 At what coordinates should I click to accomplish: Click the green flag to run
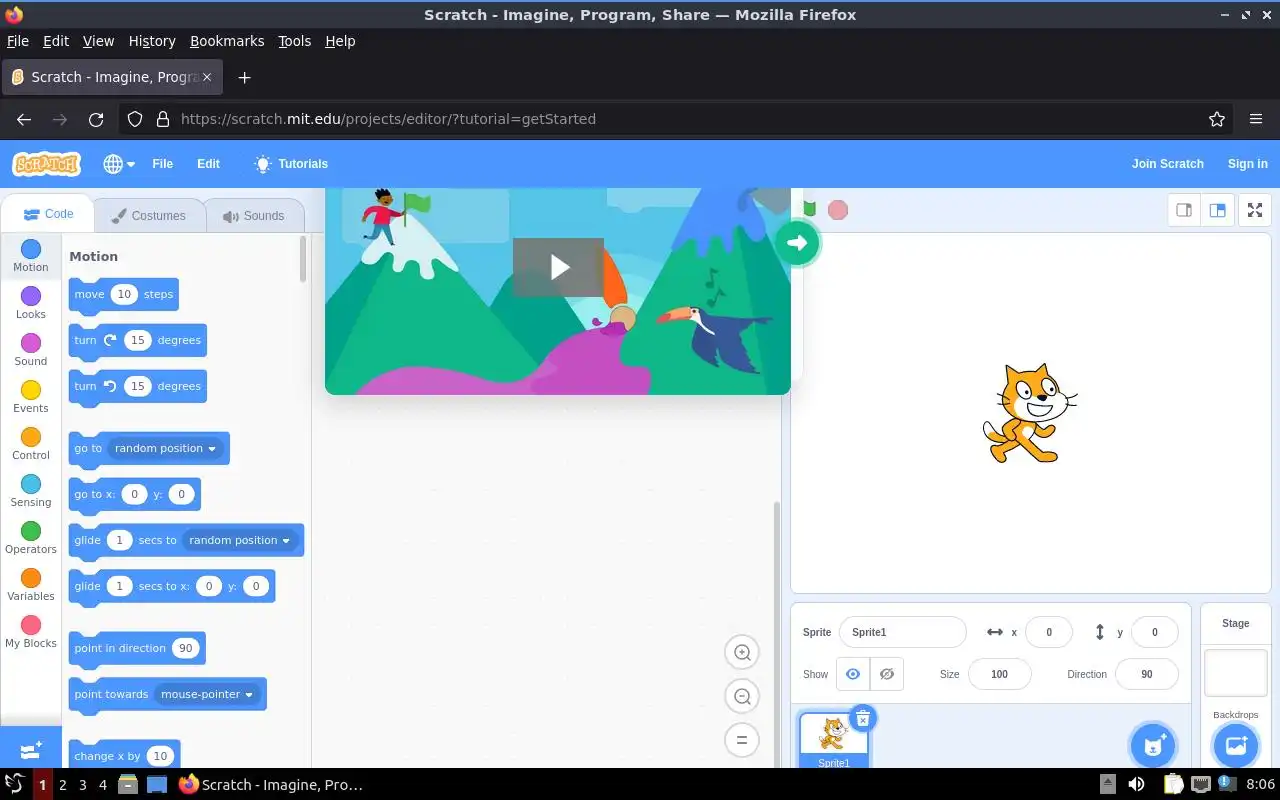coord(810,209)
